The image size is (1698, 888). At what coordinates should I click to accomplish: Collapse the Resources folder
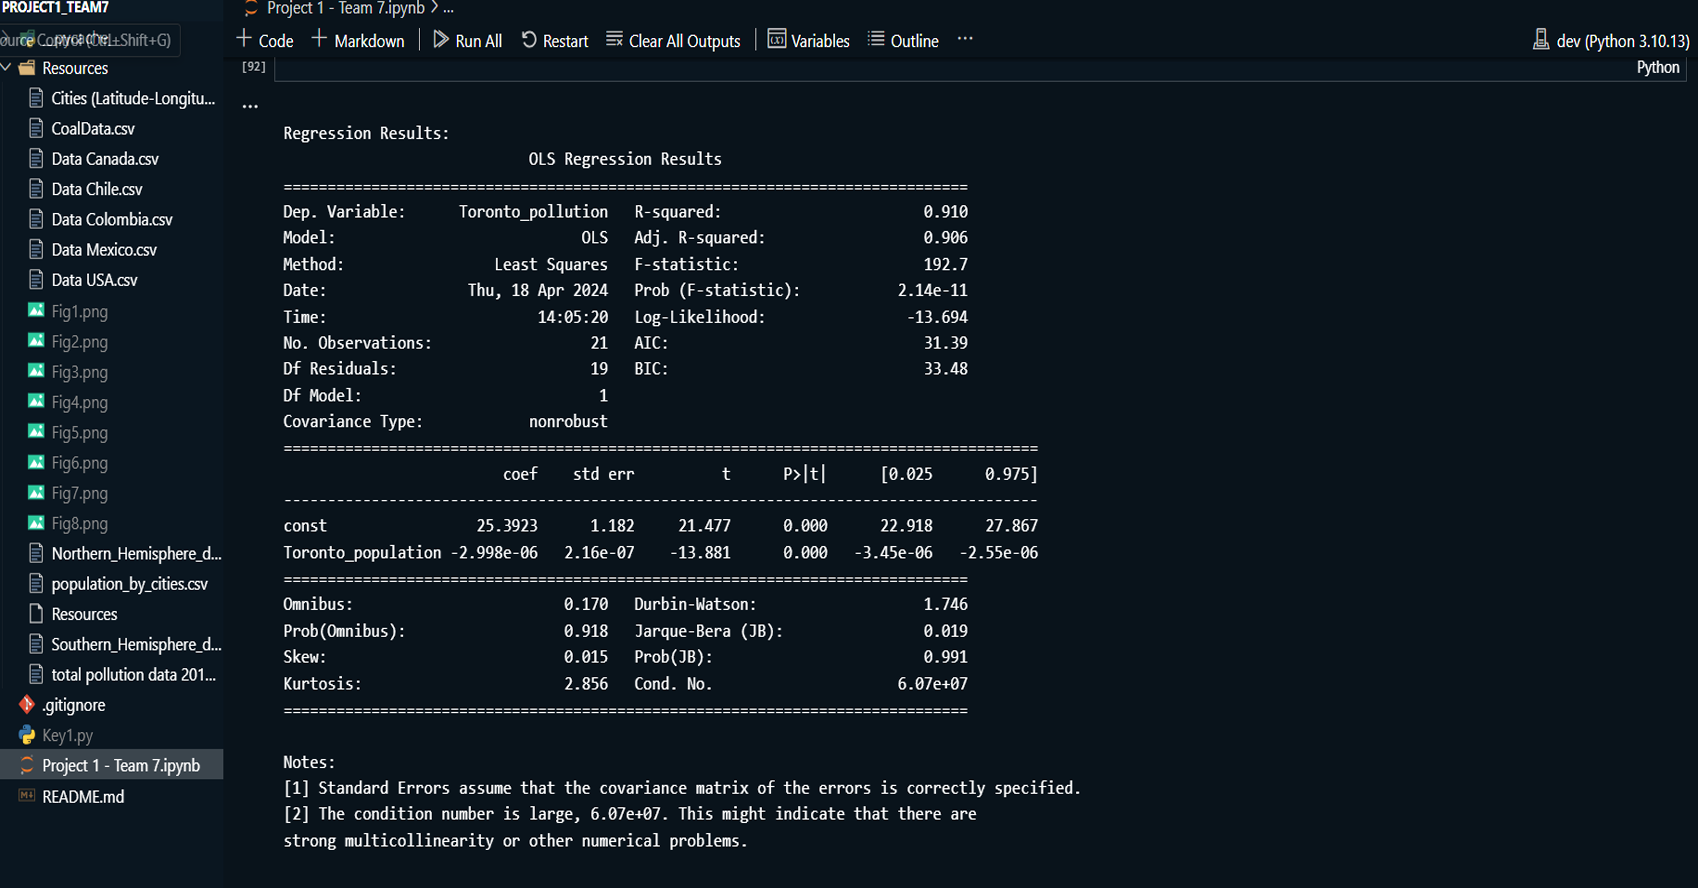(x=74, y=68)
